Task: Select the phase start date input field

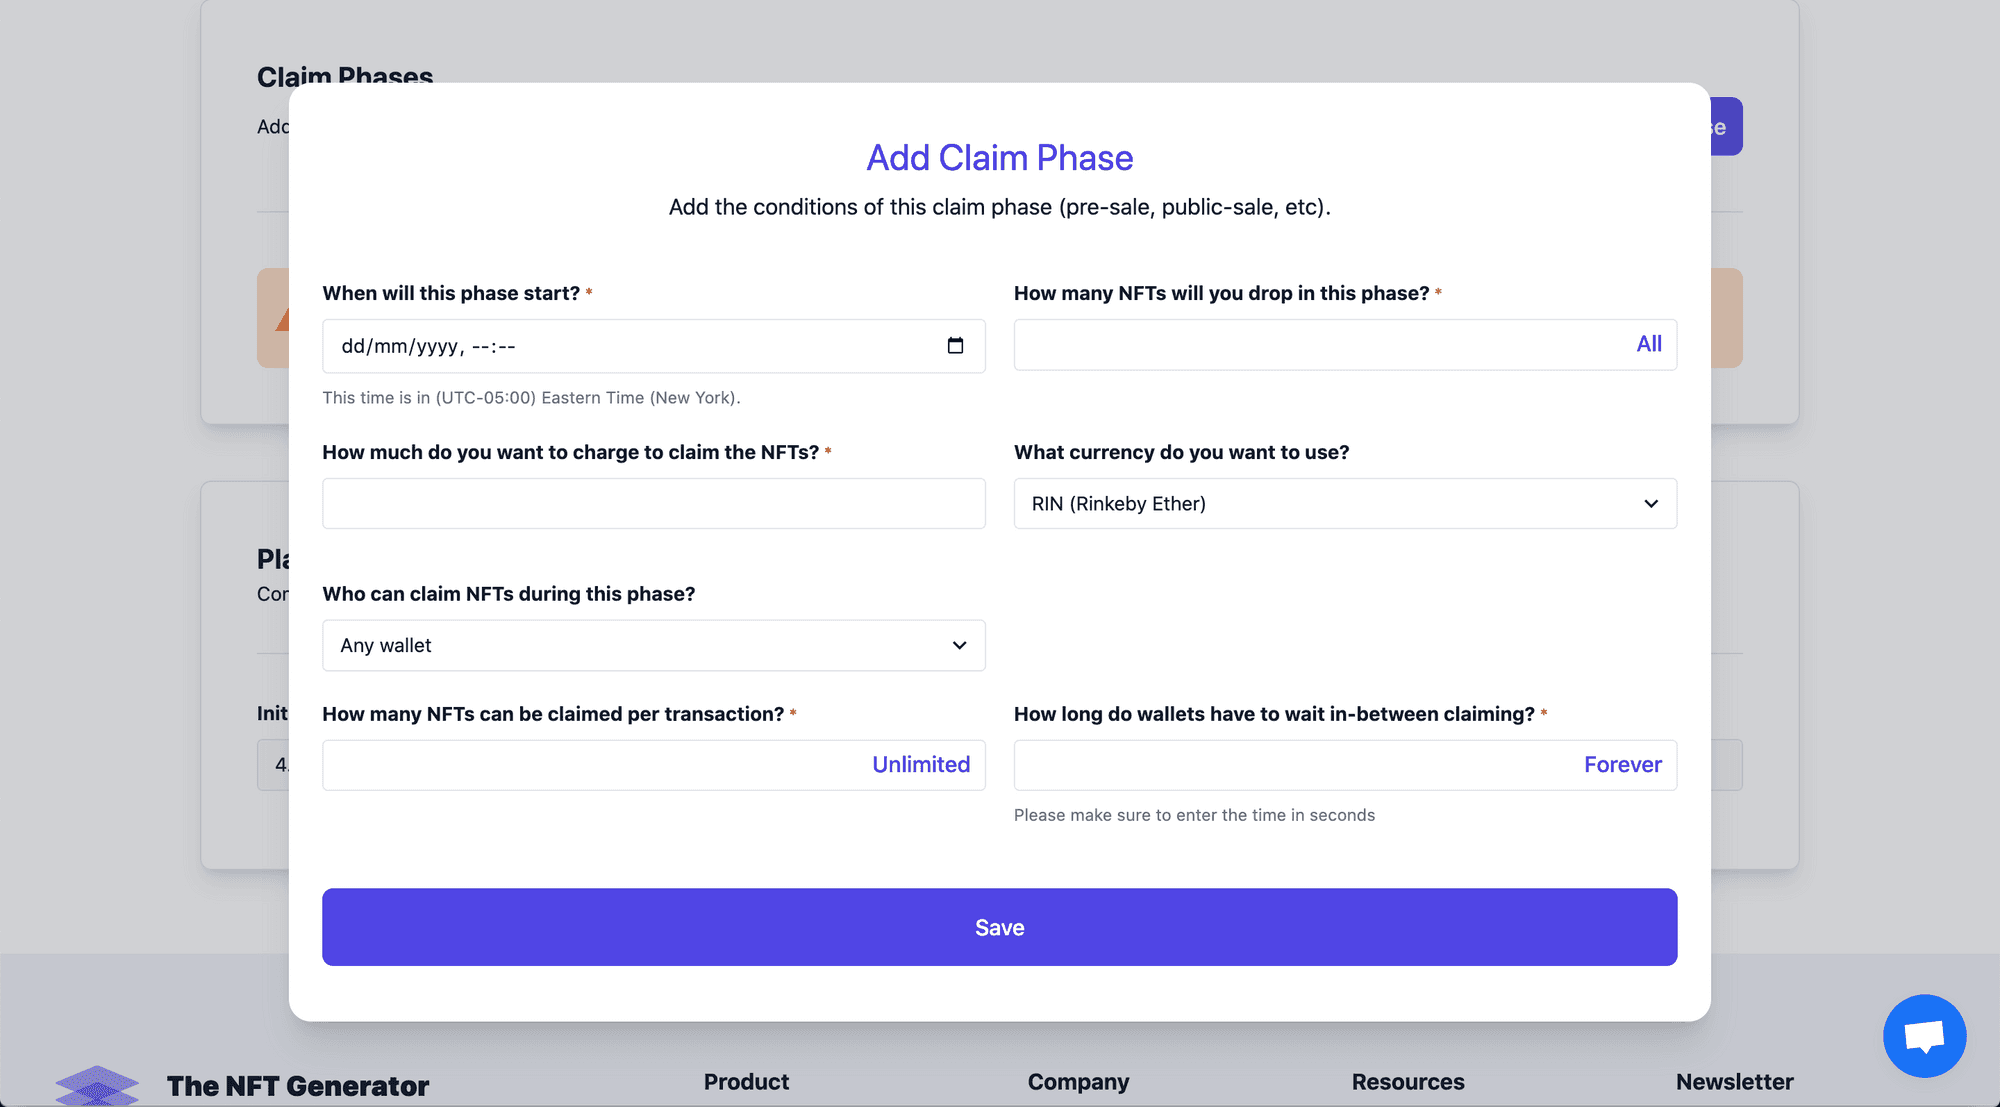Action: 653,344
